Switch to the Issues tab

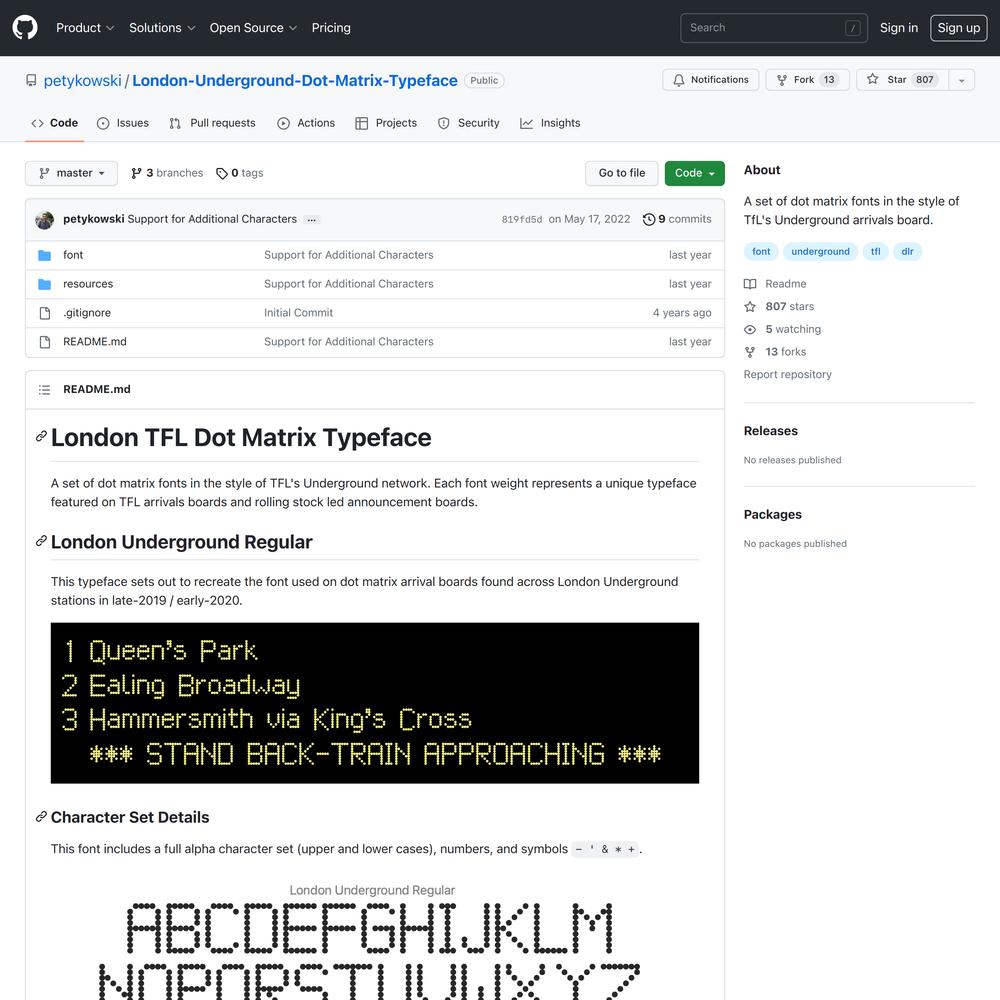point(123,123)
